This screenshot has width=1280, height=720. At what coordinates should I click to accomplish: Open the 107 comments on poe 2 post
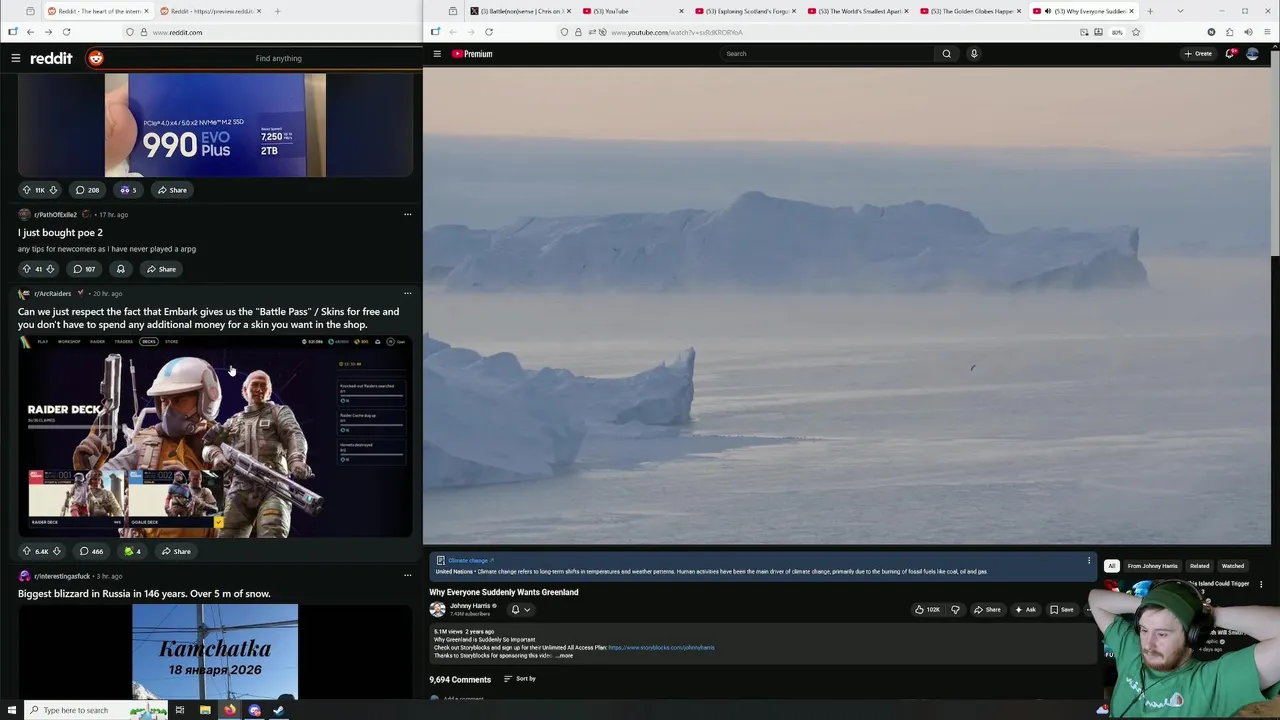(x=84, y=269)
